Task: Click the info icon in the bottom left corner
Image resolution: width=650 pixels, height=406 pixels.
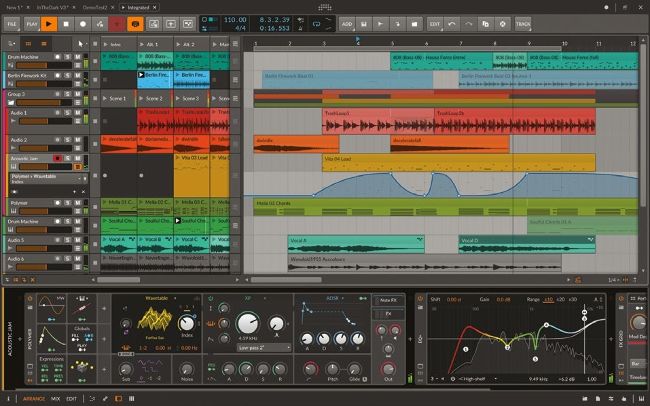Action: coord(8,399)
